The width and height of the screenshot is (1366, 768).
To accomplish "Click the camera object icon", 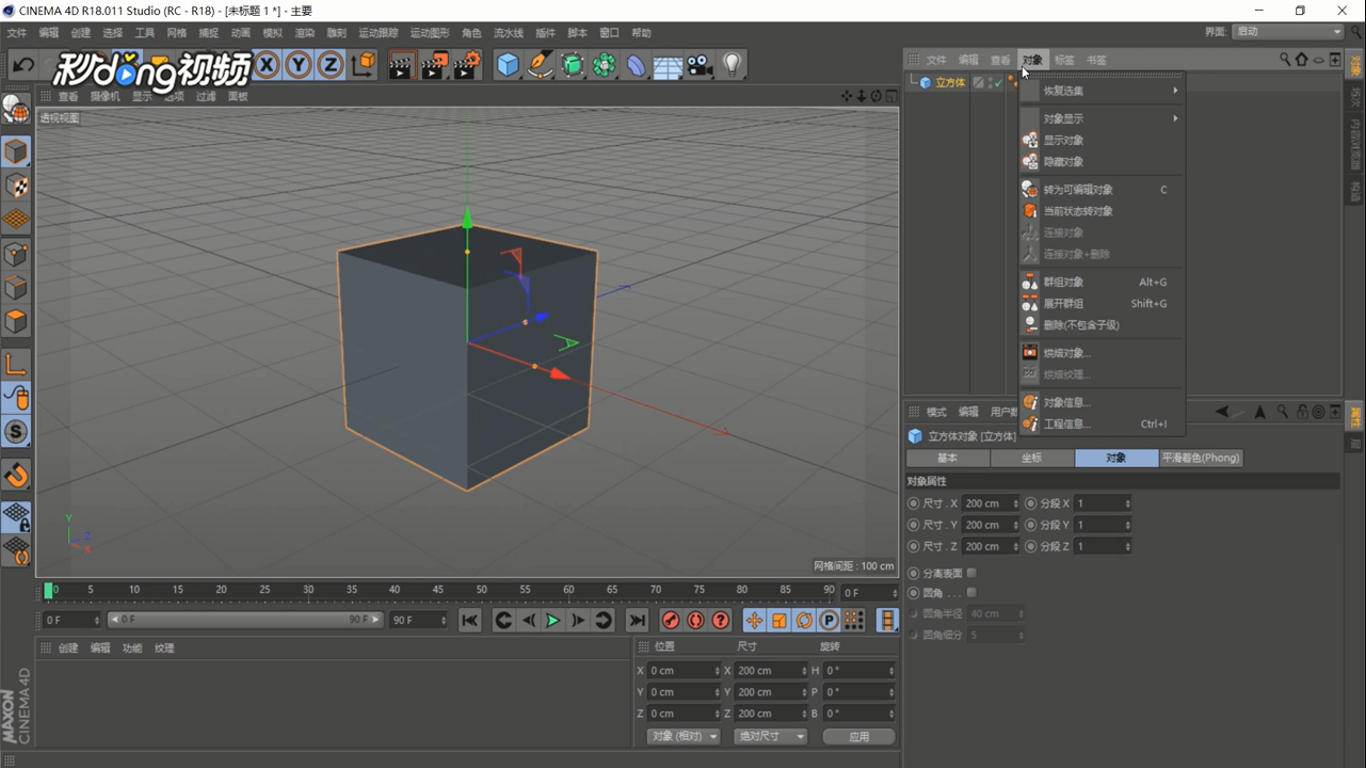I will tap(700, 66).
